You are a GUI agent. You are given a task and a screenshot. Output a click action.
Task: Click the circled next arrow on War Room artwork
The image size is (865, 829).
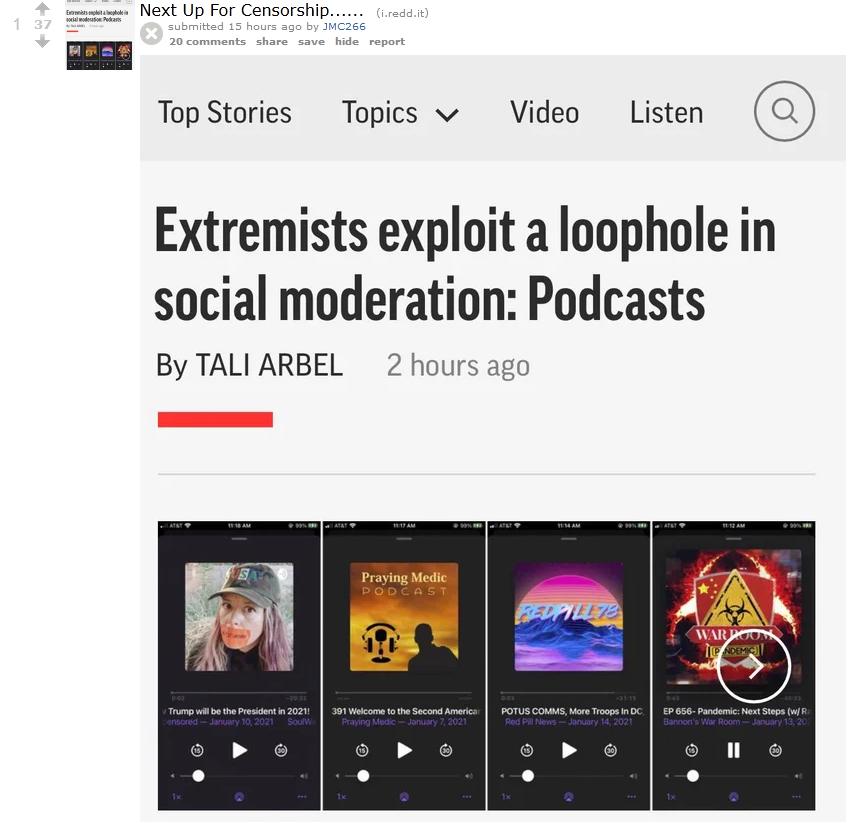click(754, 666)
